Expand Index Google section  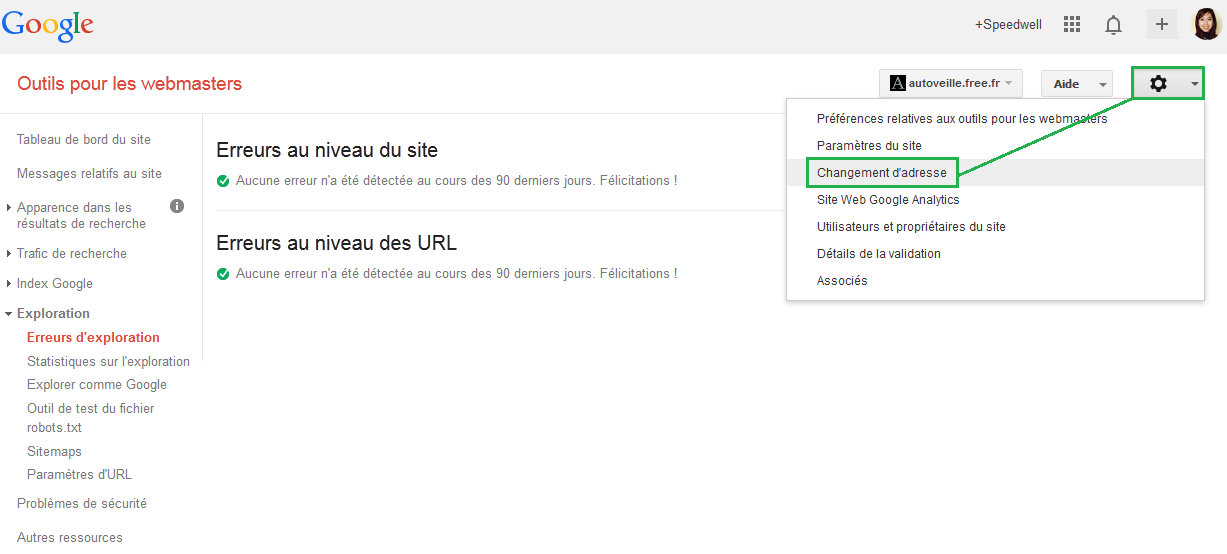coord(54,283)
